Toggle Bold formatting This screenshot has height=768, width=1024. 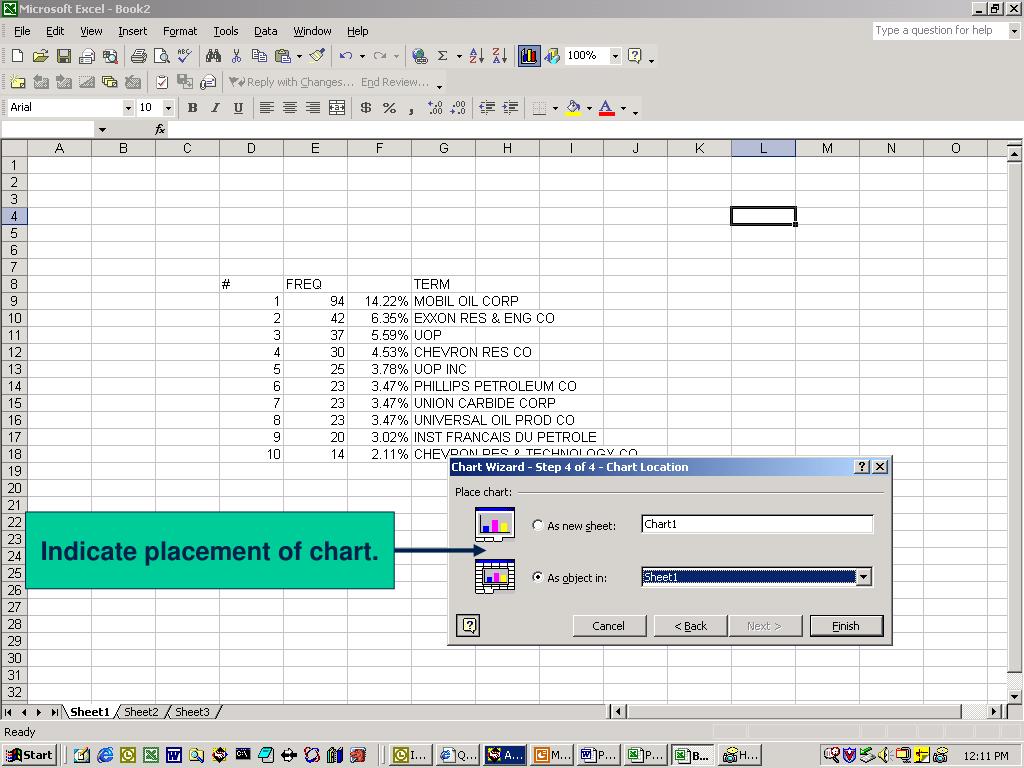[192, 108]
